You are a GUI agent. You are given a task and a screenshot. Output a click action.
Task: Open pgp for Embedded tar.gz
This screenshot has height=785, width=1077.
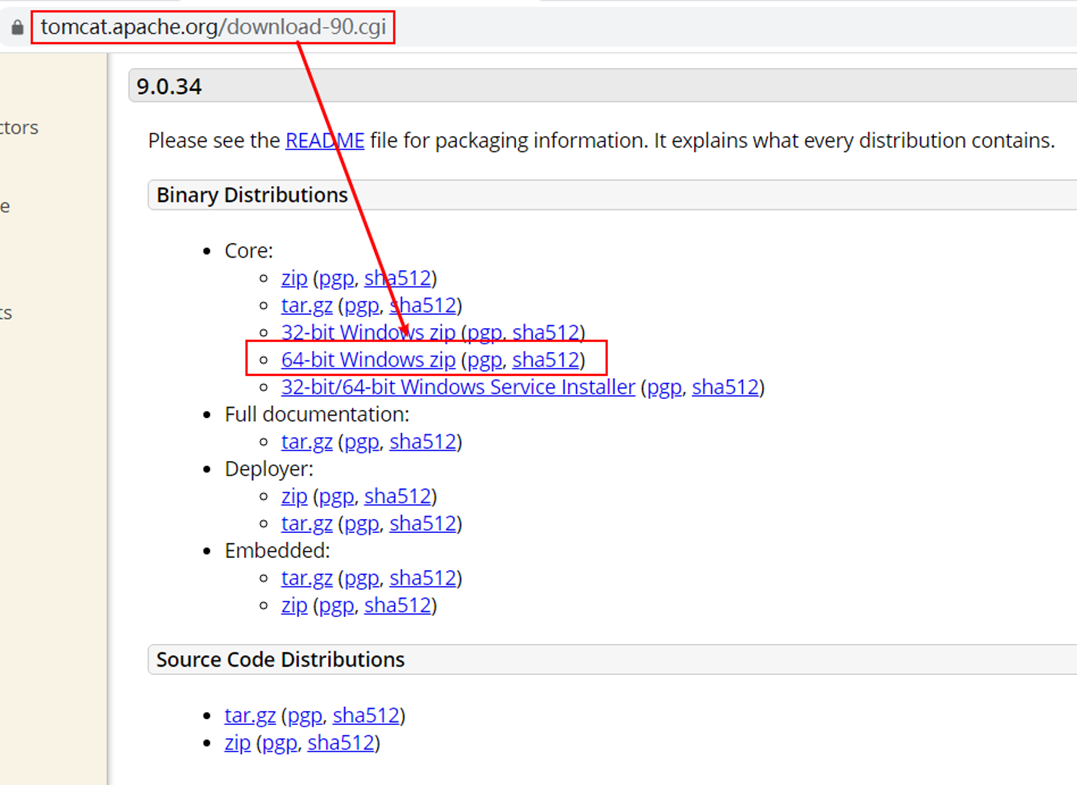tap(362, 578)
